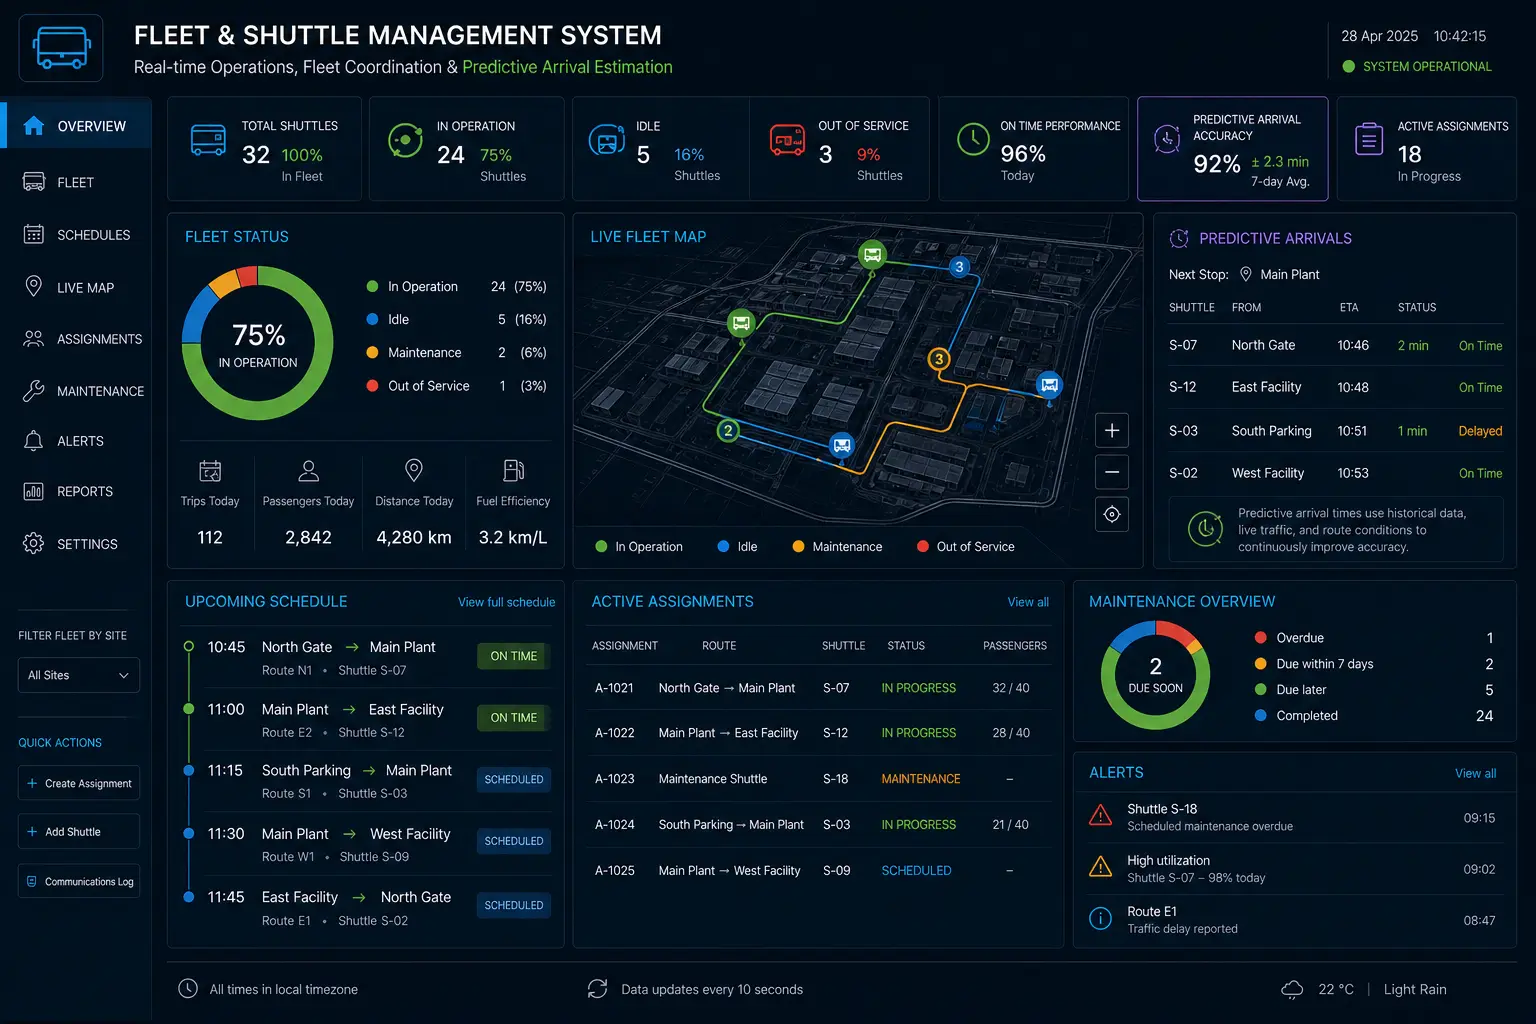Click the Idle shuttle icon
1536x1024 pixels.
pyautogui.click(x=606, y=140)
